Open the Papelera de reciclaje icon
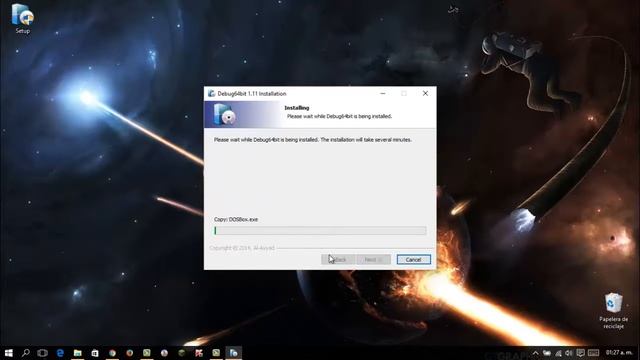The width and height of the screenshot is (640, 360). [x=613, y=311]
